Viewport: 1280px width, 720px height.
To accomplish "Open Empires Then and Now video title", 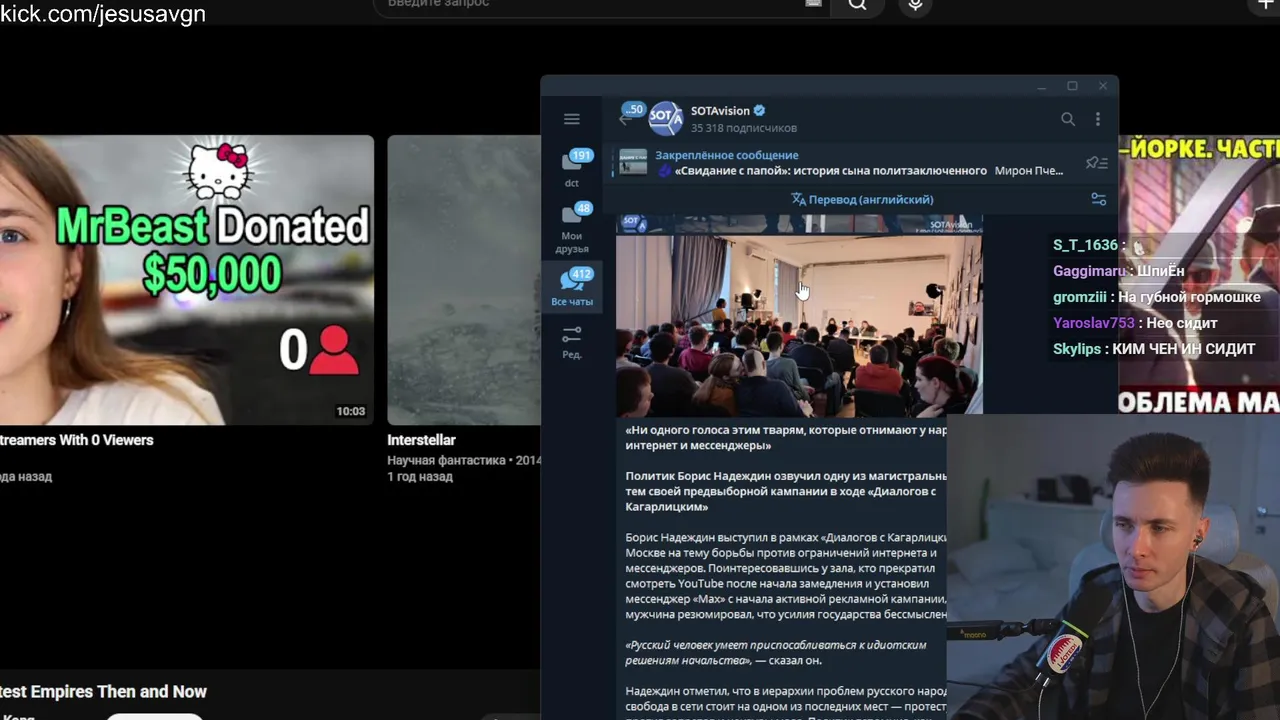I will click(104, 692).
